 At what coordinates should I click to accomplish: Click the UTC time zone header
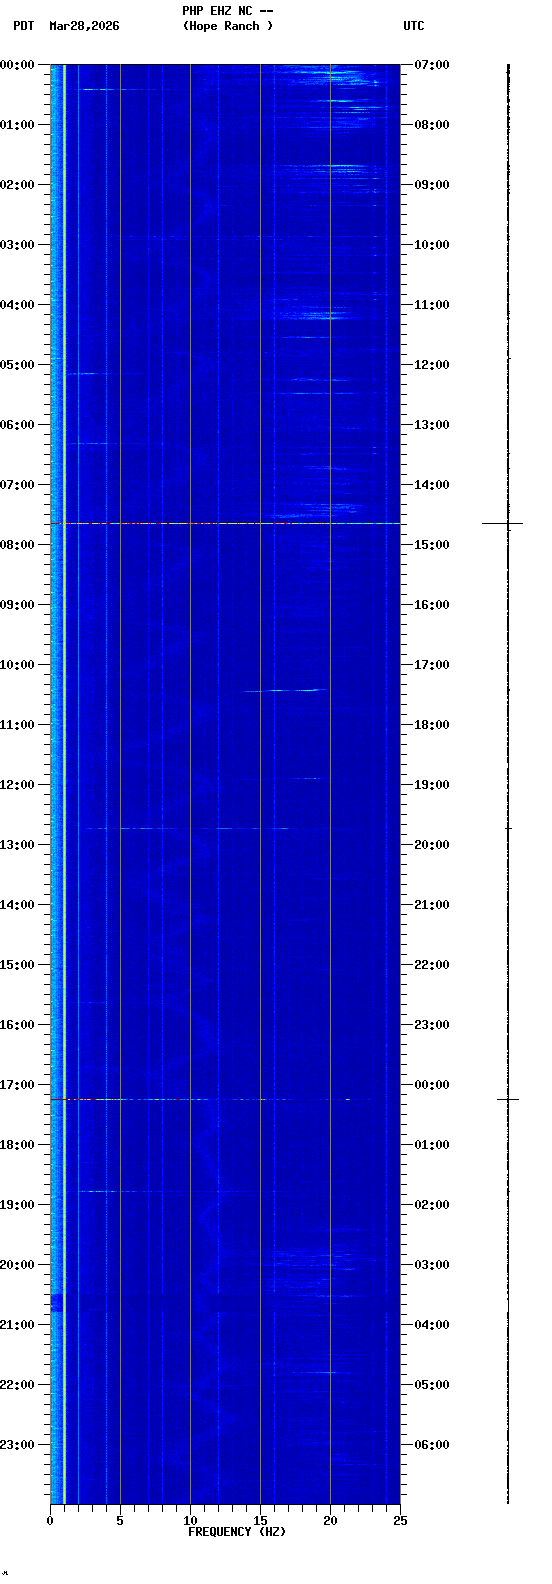pos(414,26)
